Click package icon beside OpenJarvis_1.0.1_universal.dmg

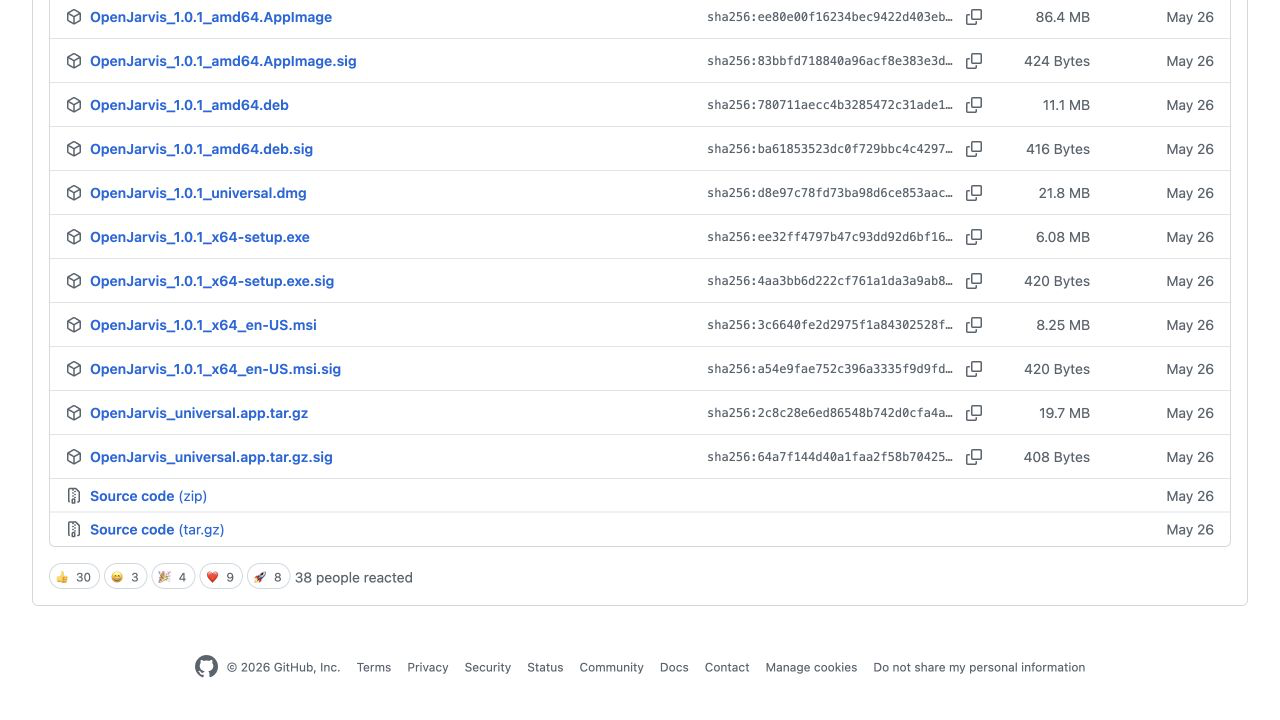[74, 193]
